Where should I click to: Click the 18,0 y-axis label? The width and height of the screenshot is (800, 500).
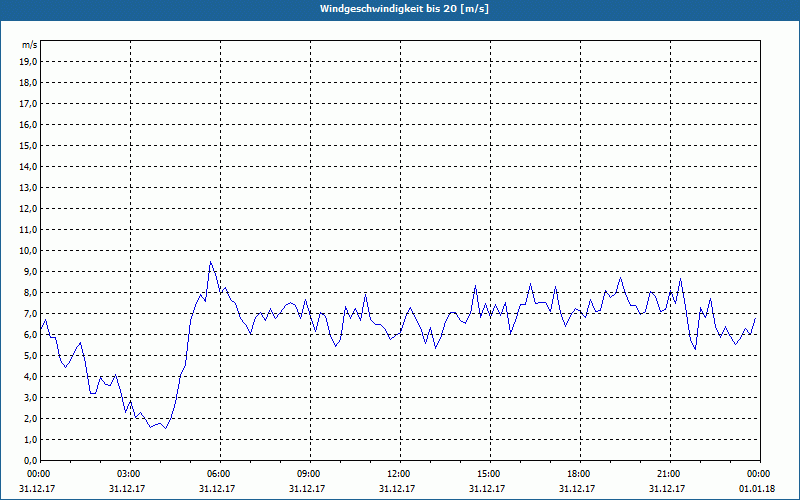pyautogui.click(x=28, y=83)
